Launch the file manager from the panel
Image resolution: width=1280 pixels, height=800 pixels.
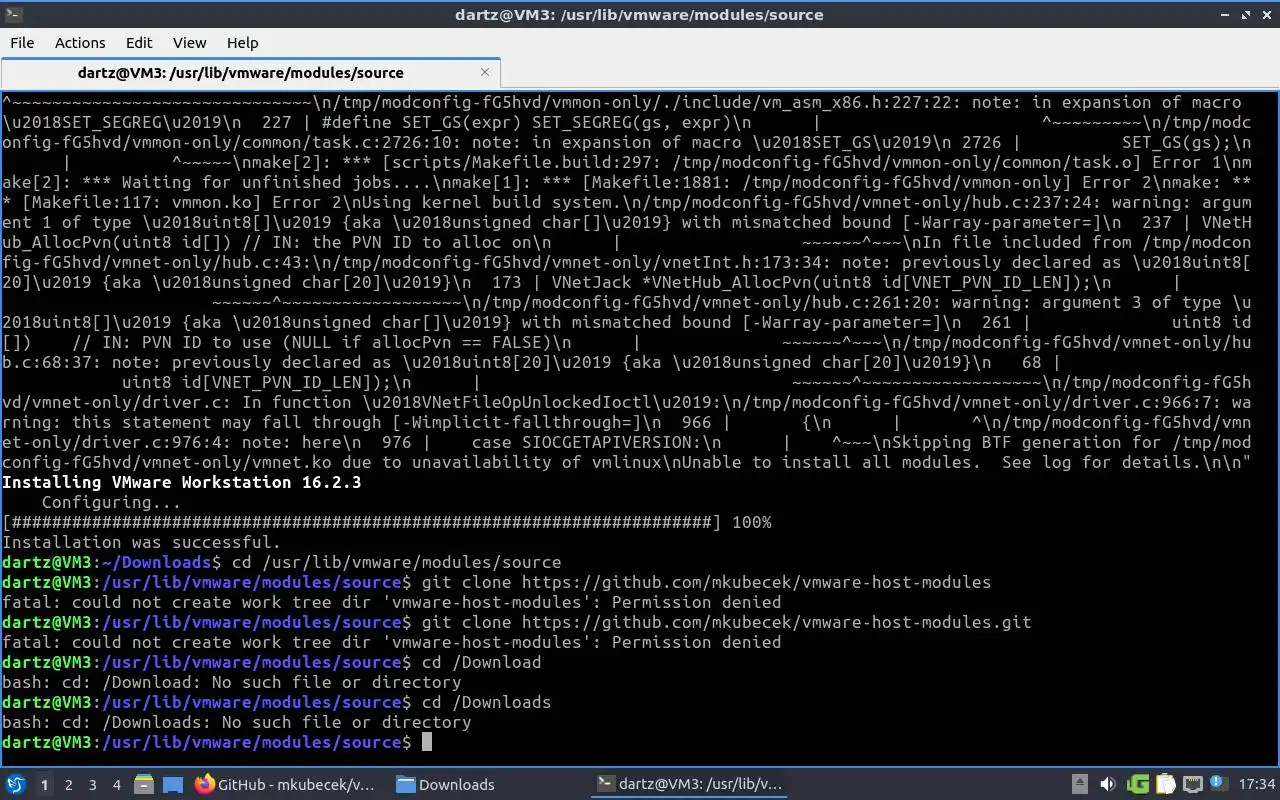pos(144,785)
